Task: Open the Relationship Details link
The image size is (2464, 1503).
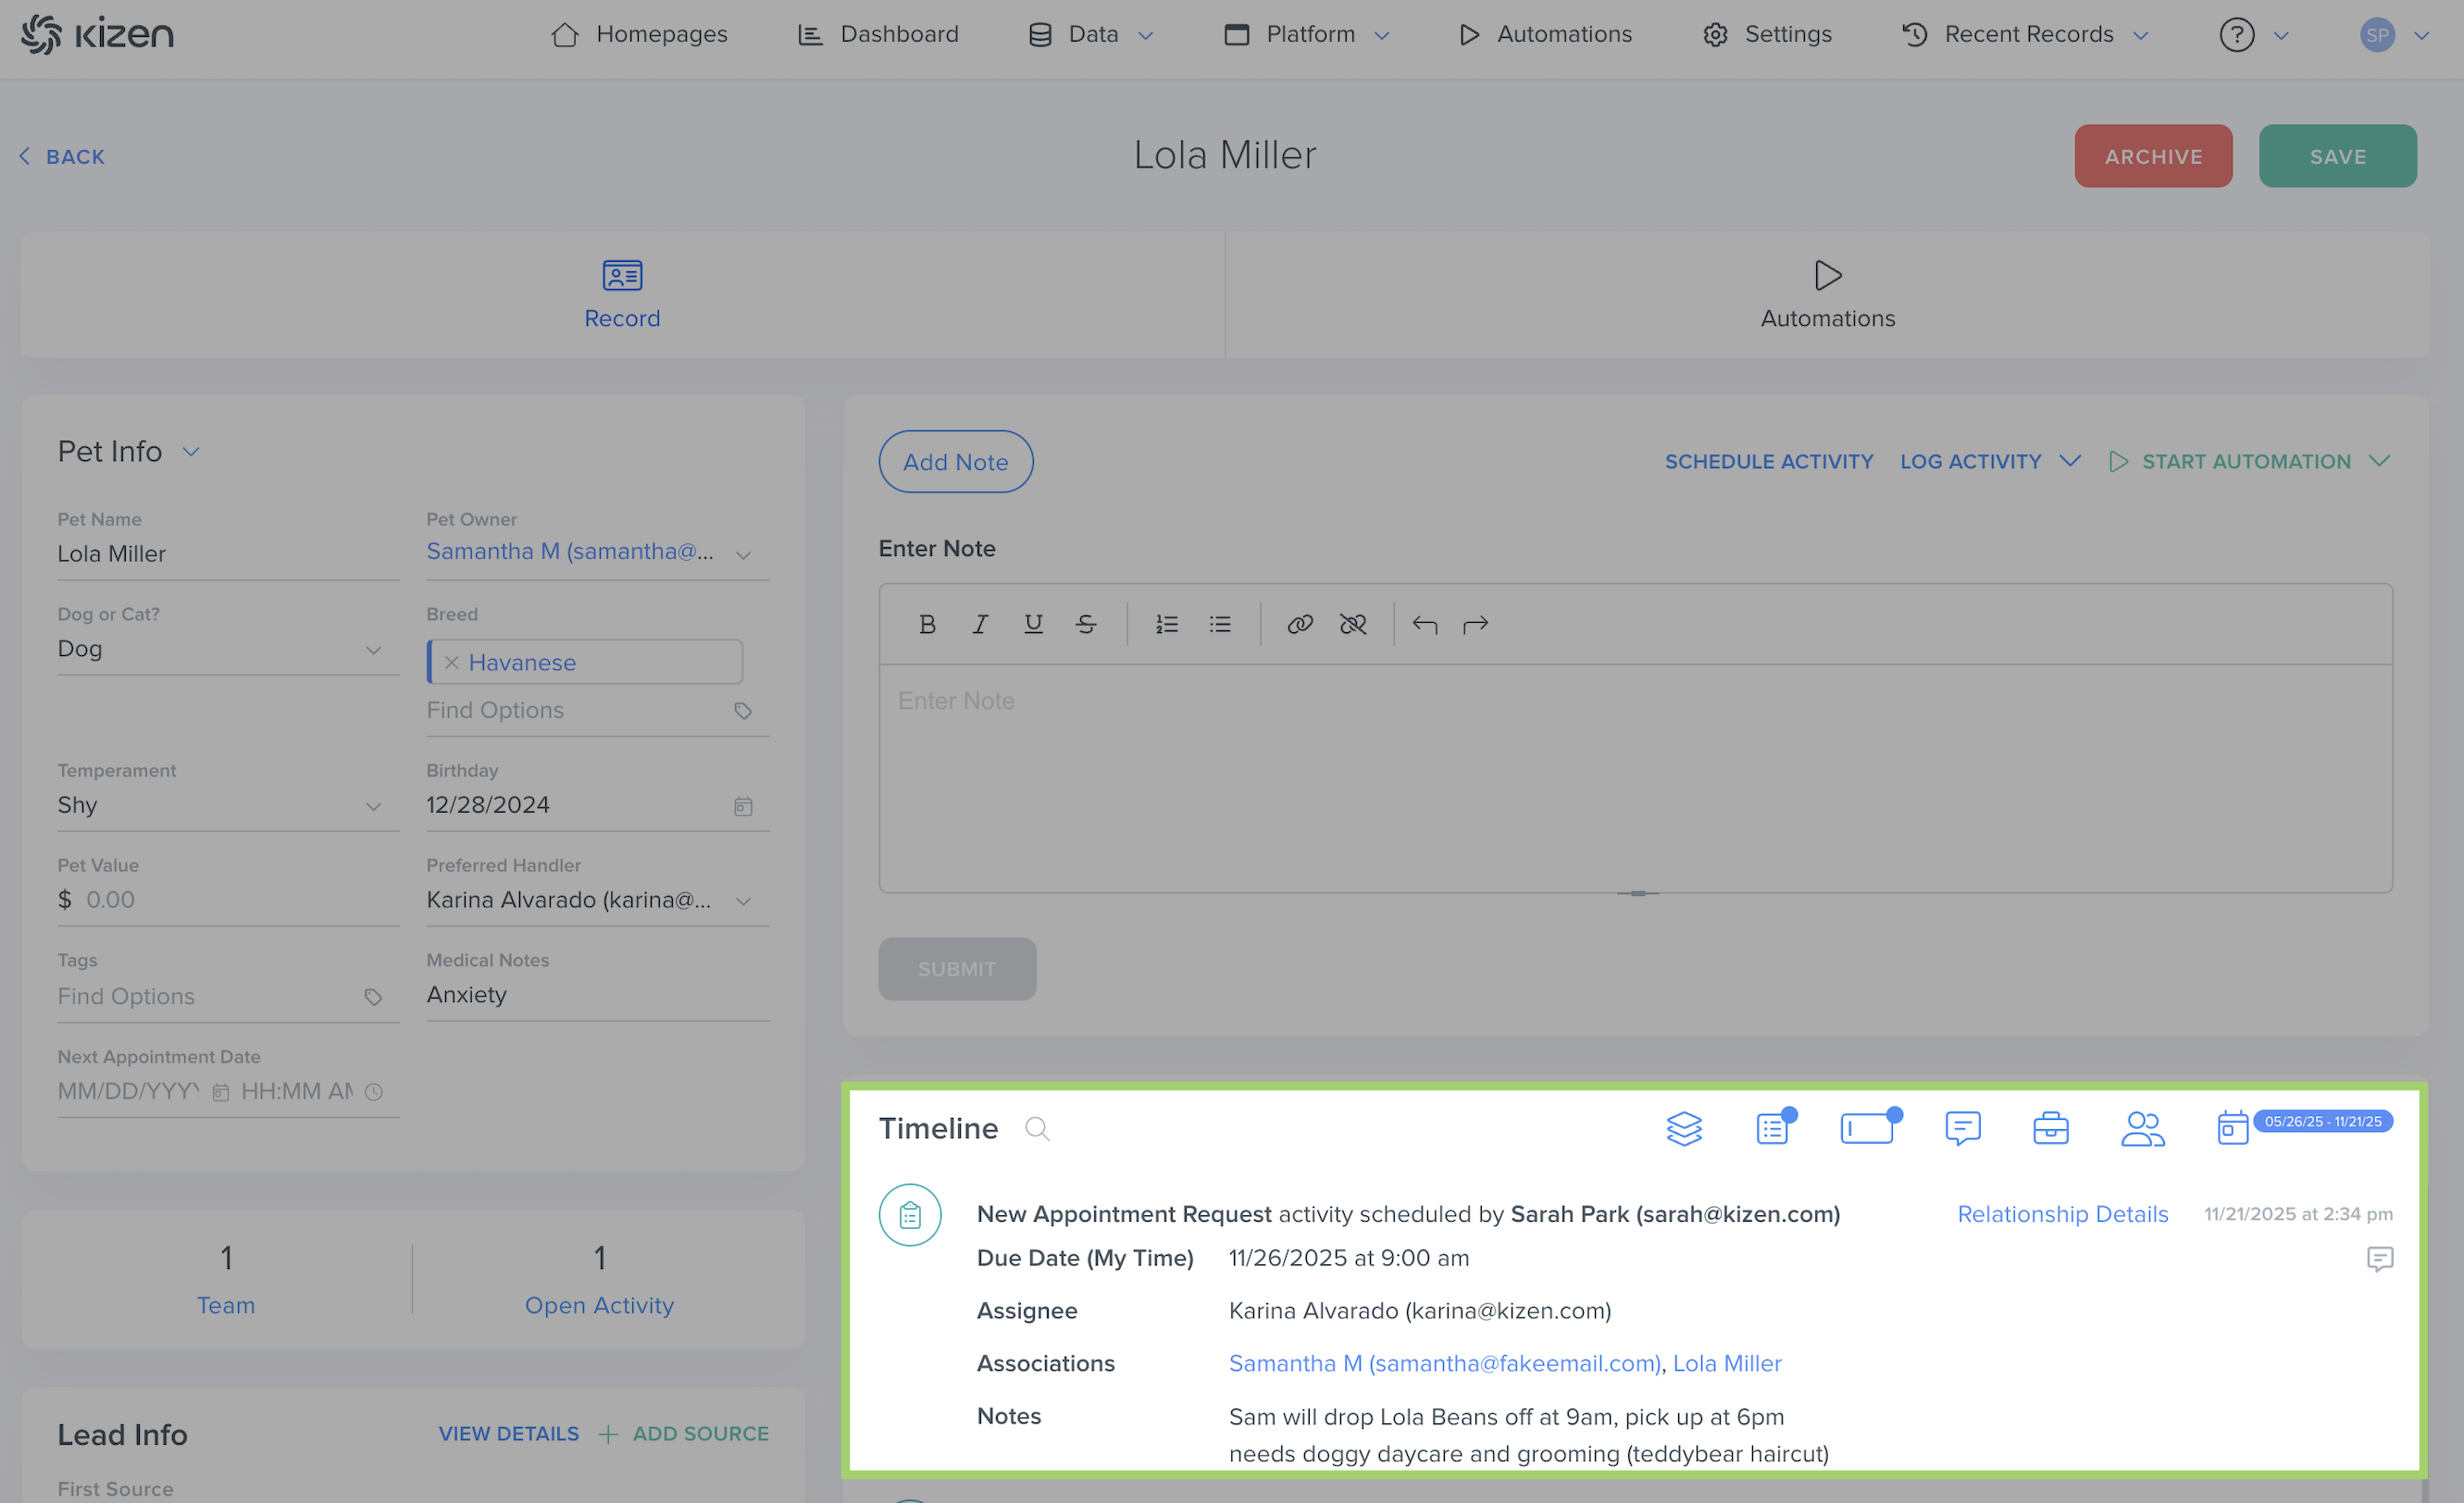Action: pos(2062,1213)
